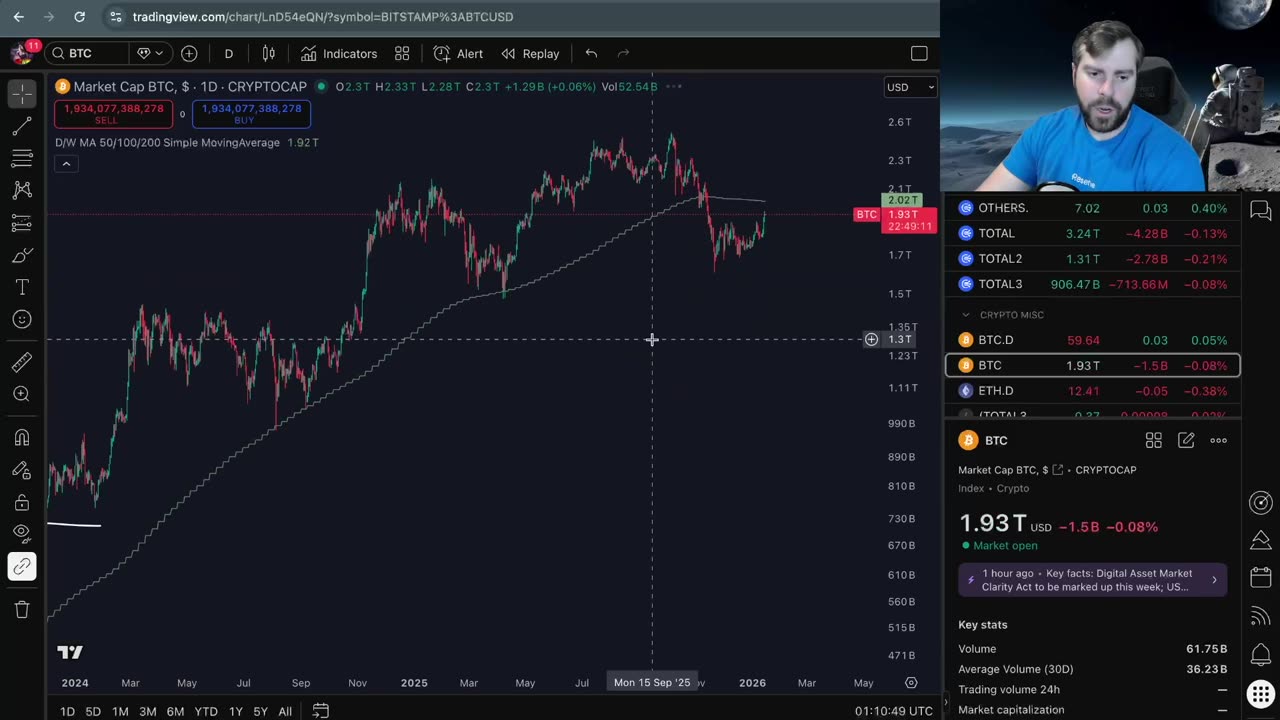Toggle drawing sync link tool
Viewport: 1280px width, 720px height.
tap(21, 567)
